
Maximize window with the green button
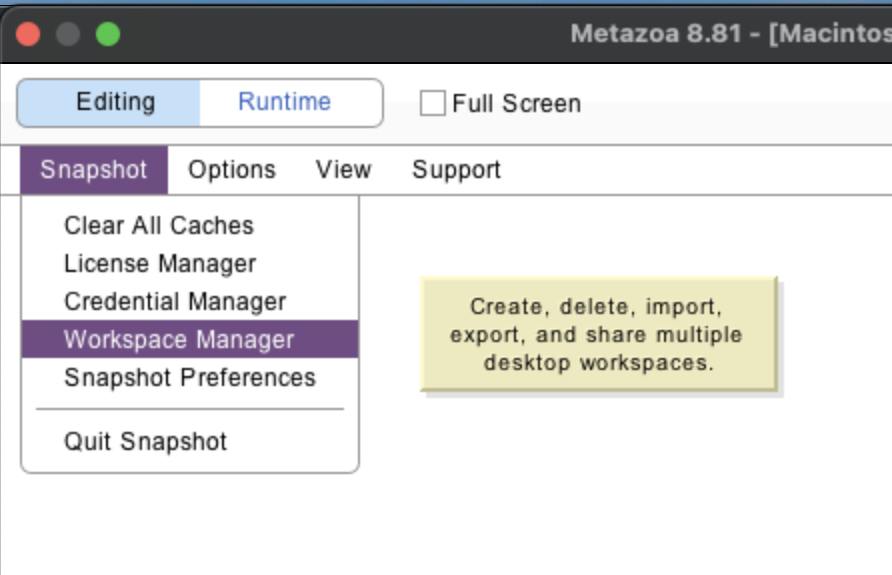click(x=107, y=34)
